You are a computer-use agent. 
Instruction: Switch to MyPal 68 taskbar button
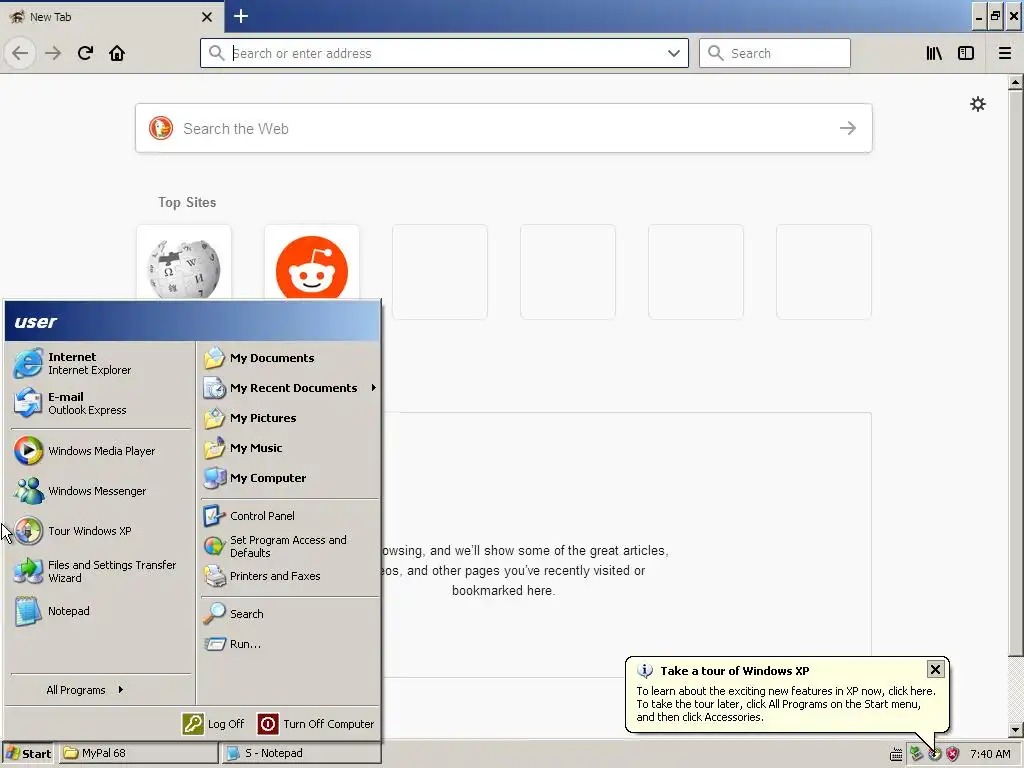(139, 753)
